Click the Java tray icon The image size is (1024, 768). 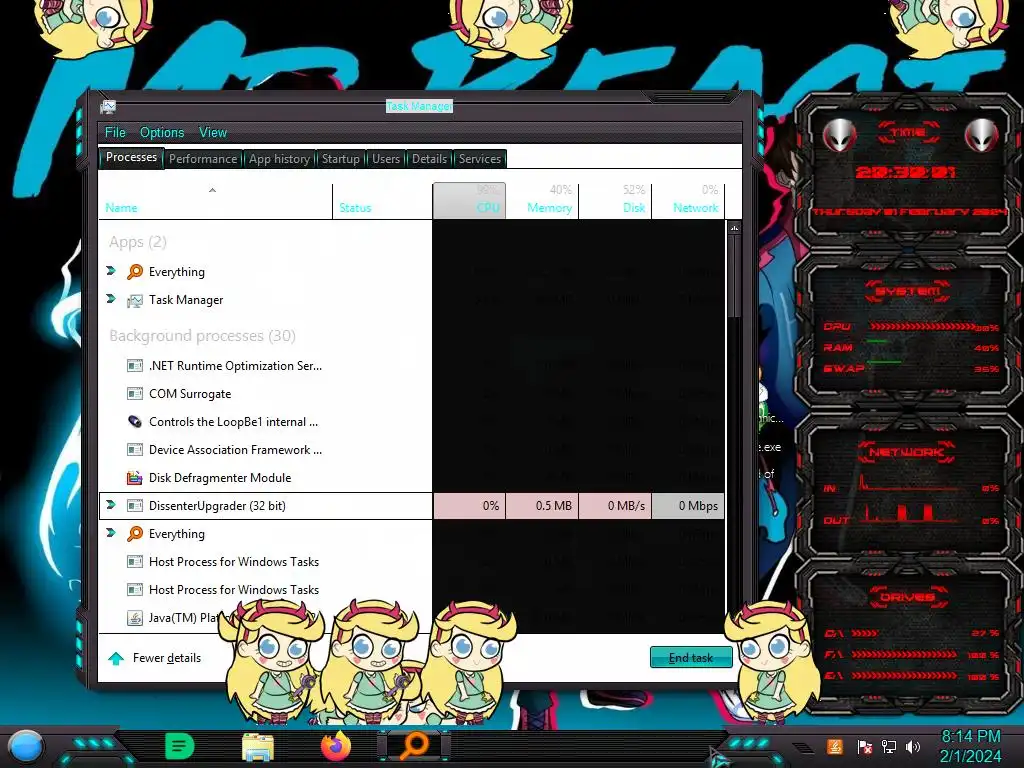tap(834, 746)
